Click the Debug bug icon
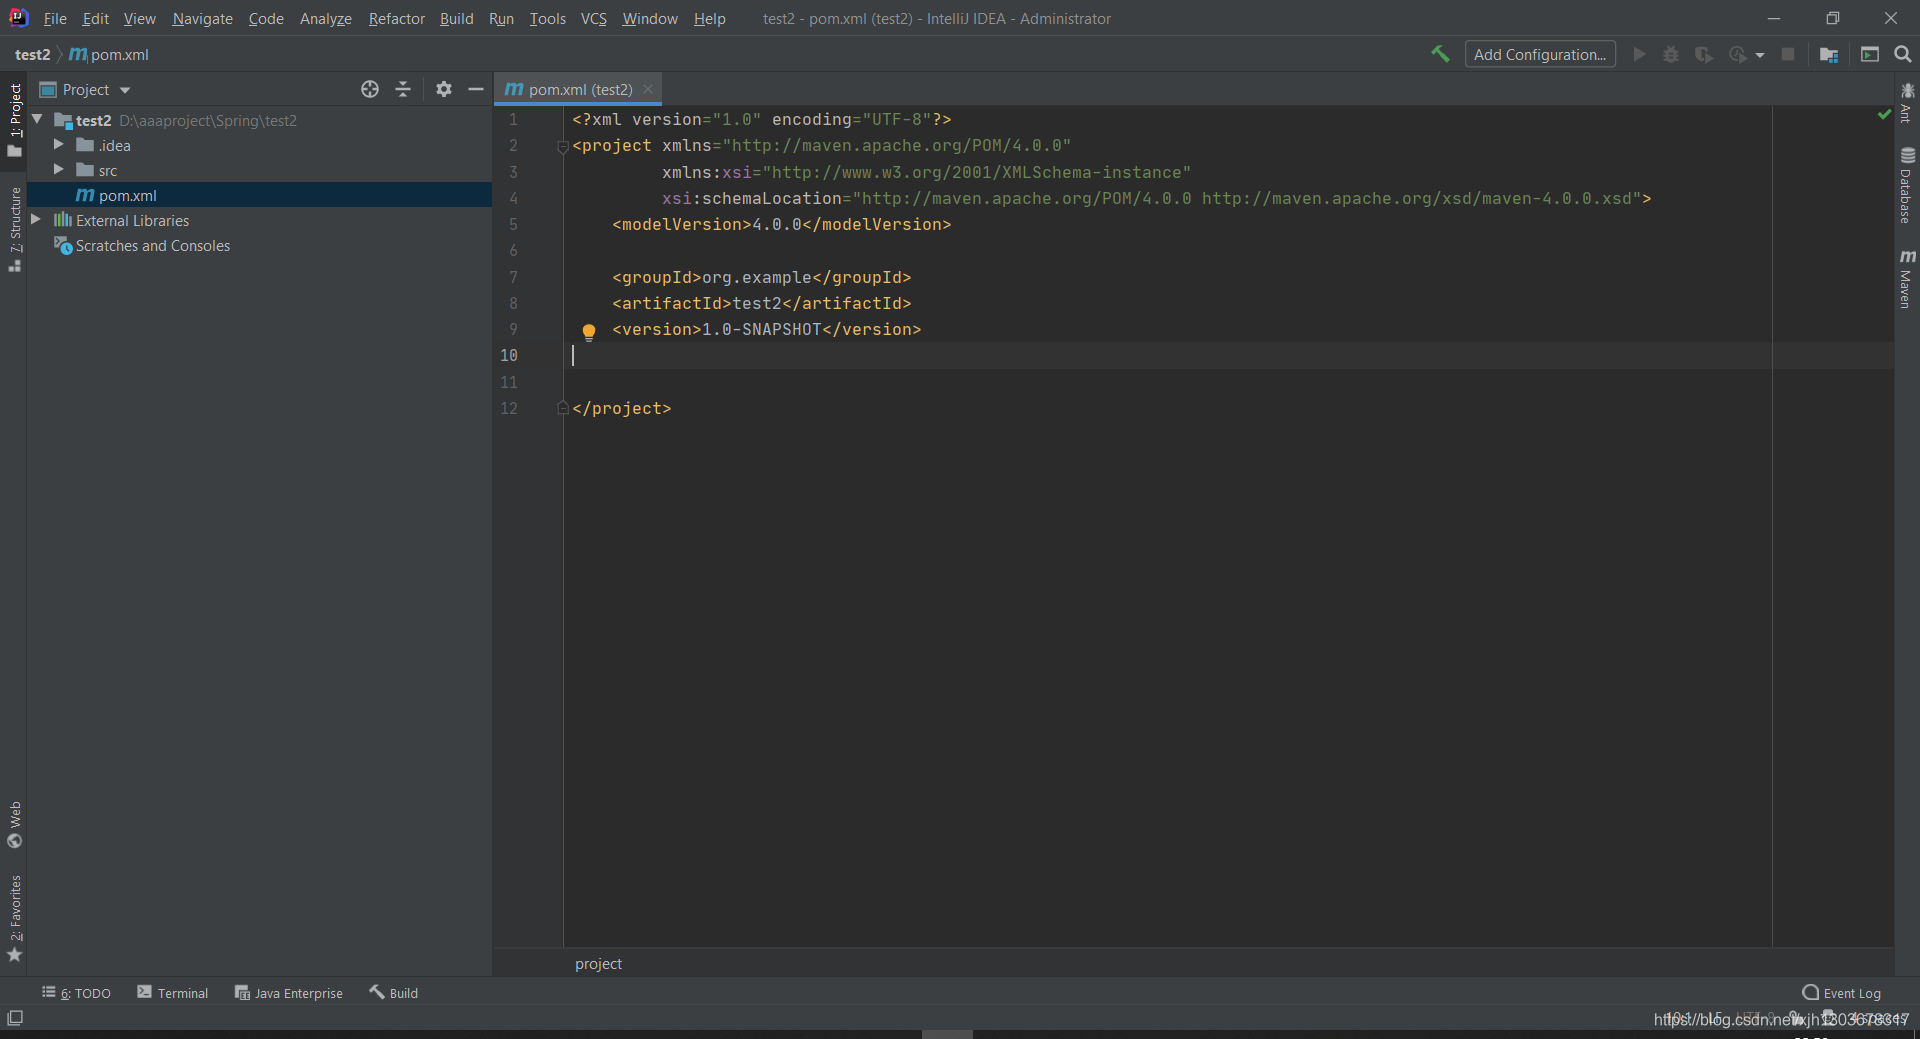The image size is (1920, 1039). [1671, 54]
